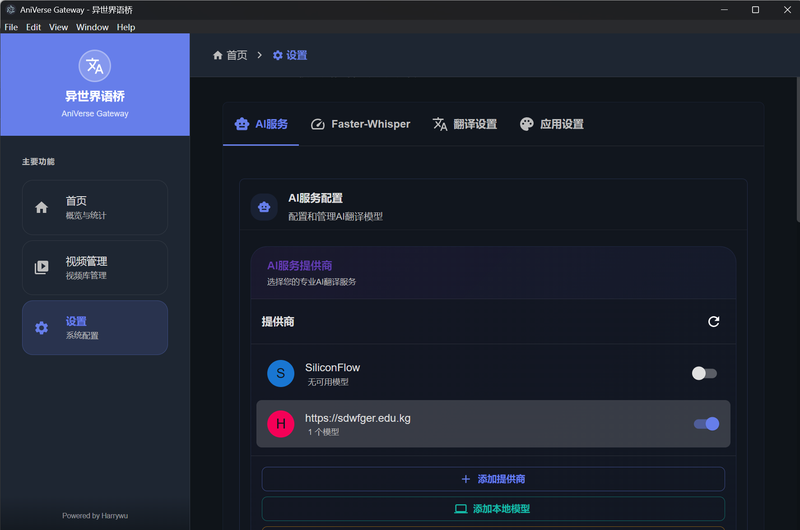
Task: Click the refresh providers icon
Action: tap(713, 322)
